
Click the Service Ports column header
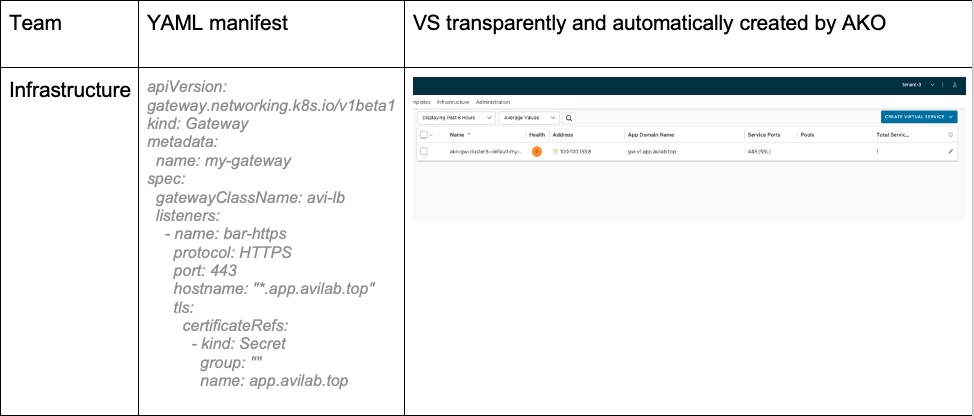point(763,134)
